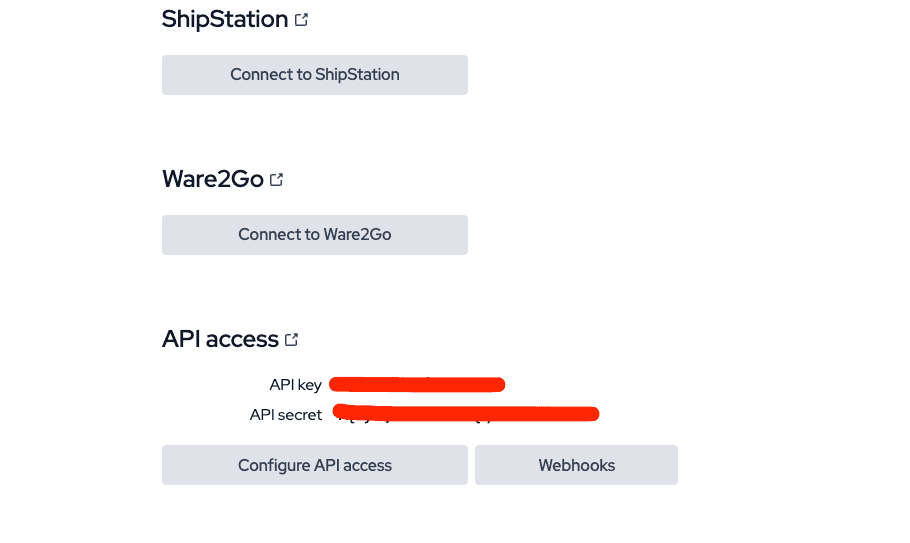Viewport: 910px width, 543px height.
Task: Click the Connect to ShipStation button
Action: pos(314,75)
